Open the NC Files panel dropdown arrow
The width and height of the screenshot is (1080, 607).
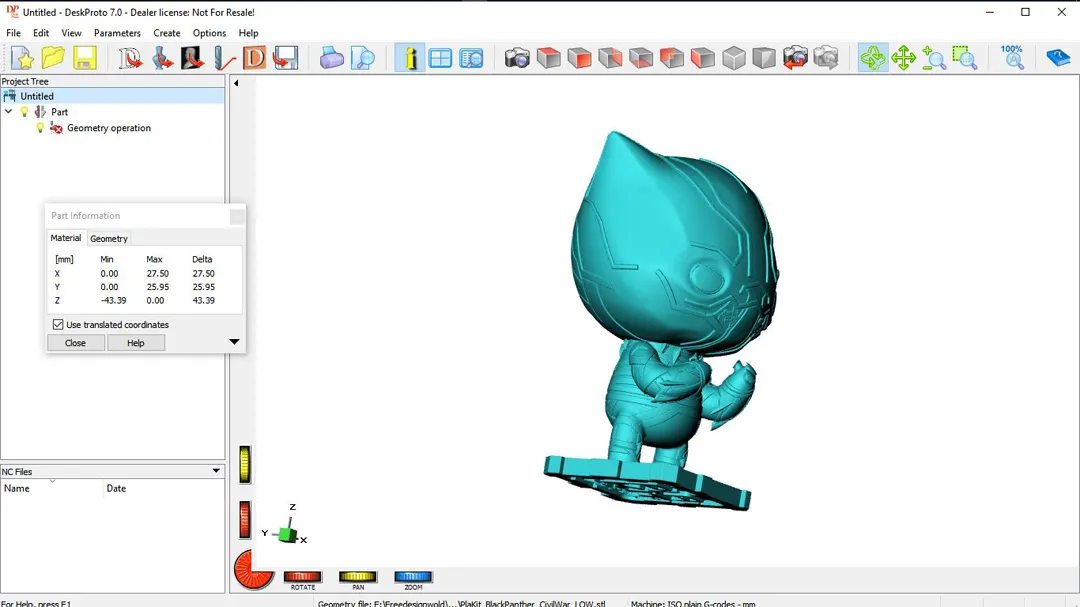[x=216, y=471]
